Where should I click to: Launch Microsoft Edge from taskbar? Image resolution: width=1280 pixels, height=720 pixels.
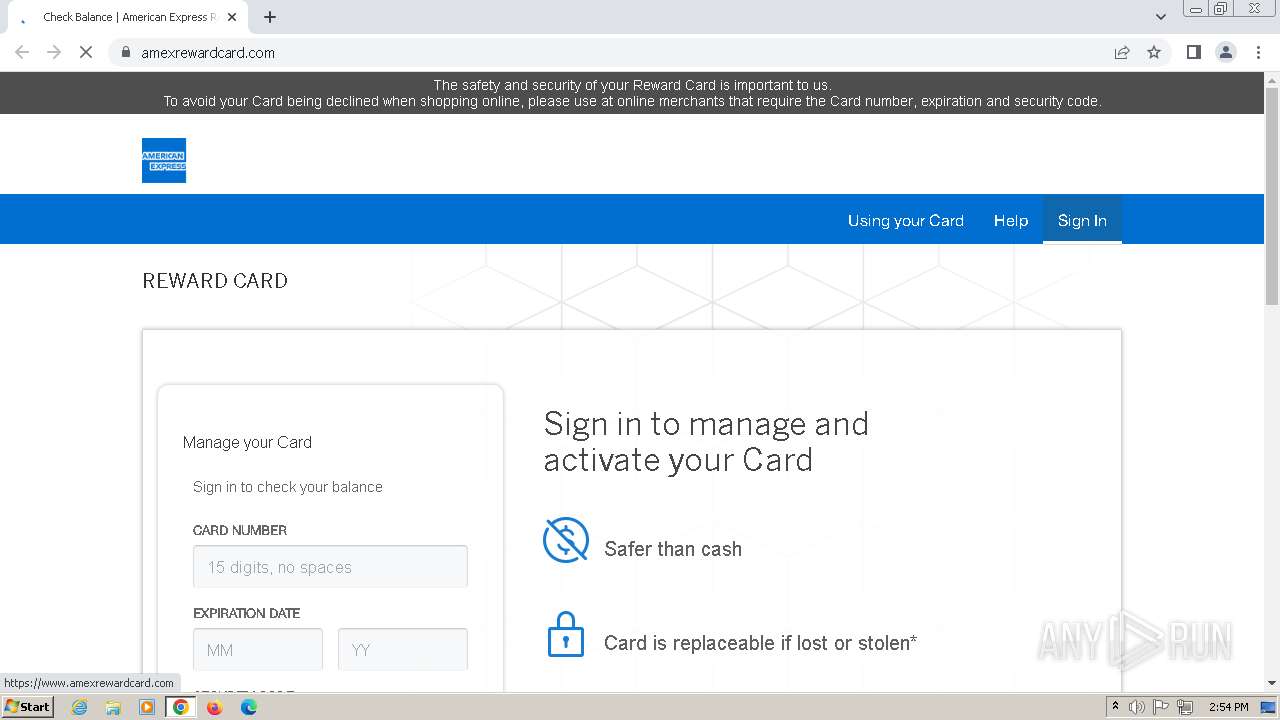[x=249, y=707]
